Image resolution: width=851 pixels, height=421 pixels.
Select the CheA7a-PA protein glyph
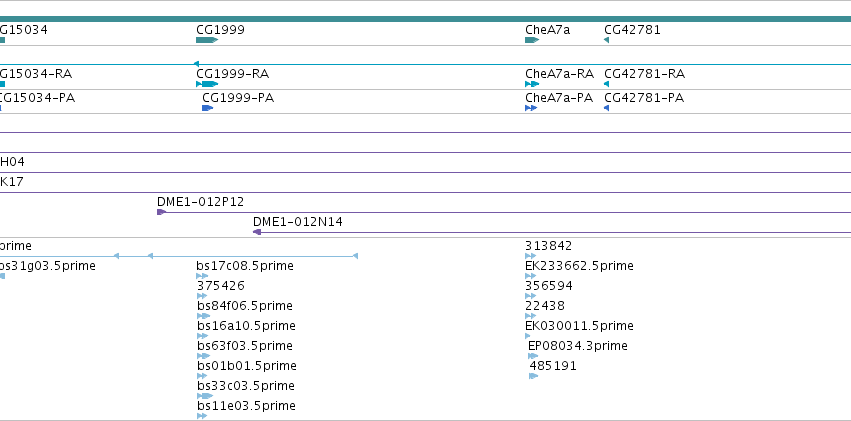[x=531, y=108]
